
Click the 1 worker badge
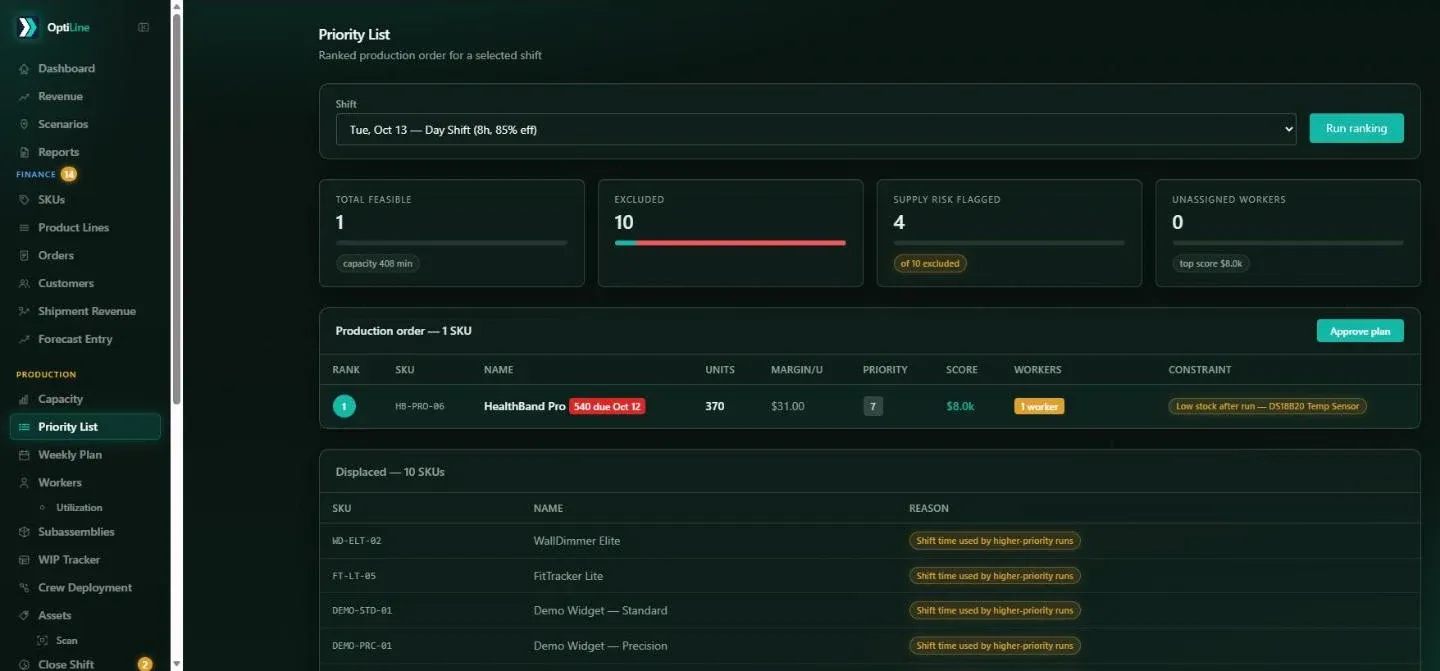(x=1039, y=407)
